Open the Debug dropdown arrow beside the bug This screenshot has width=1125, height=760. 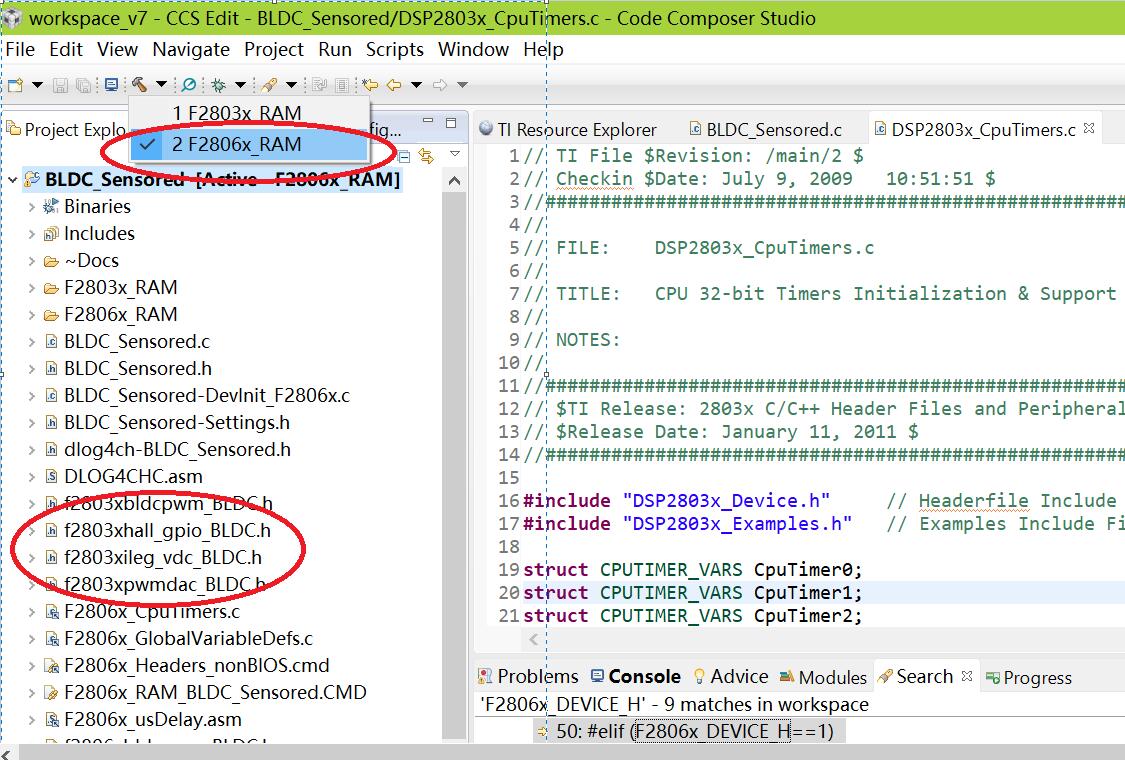240,85
